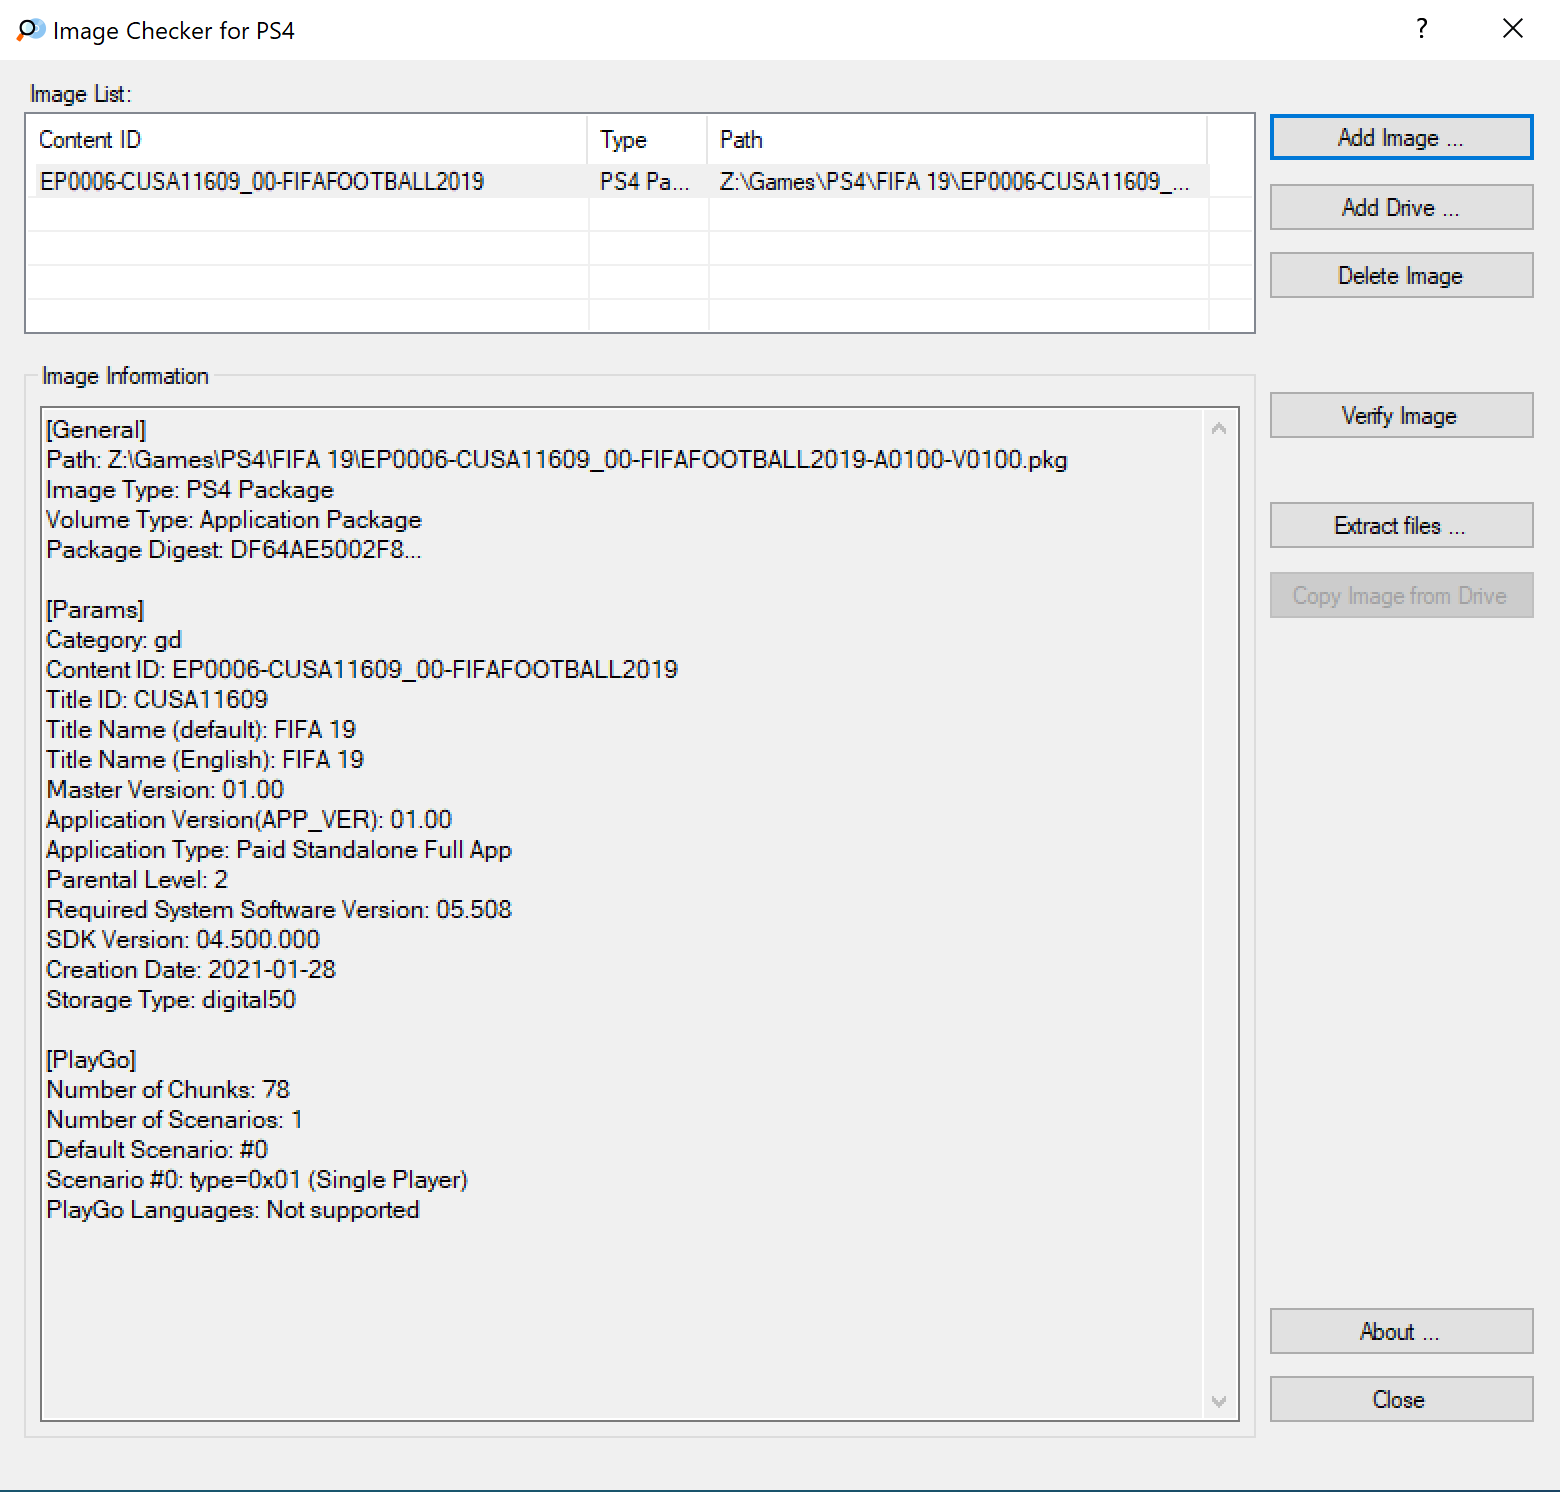Screen dimensions: 1560x1492
Task: Click 'Application Version(APP_VER): 01.00' line
Action: point(249,820)
